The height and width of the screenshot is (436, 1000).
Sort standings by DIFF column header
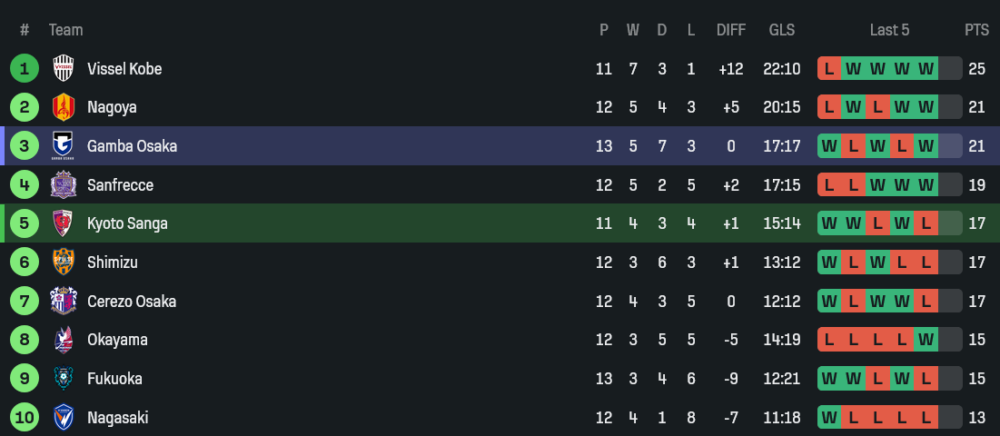tap(731, 30)
